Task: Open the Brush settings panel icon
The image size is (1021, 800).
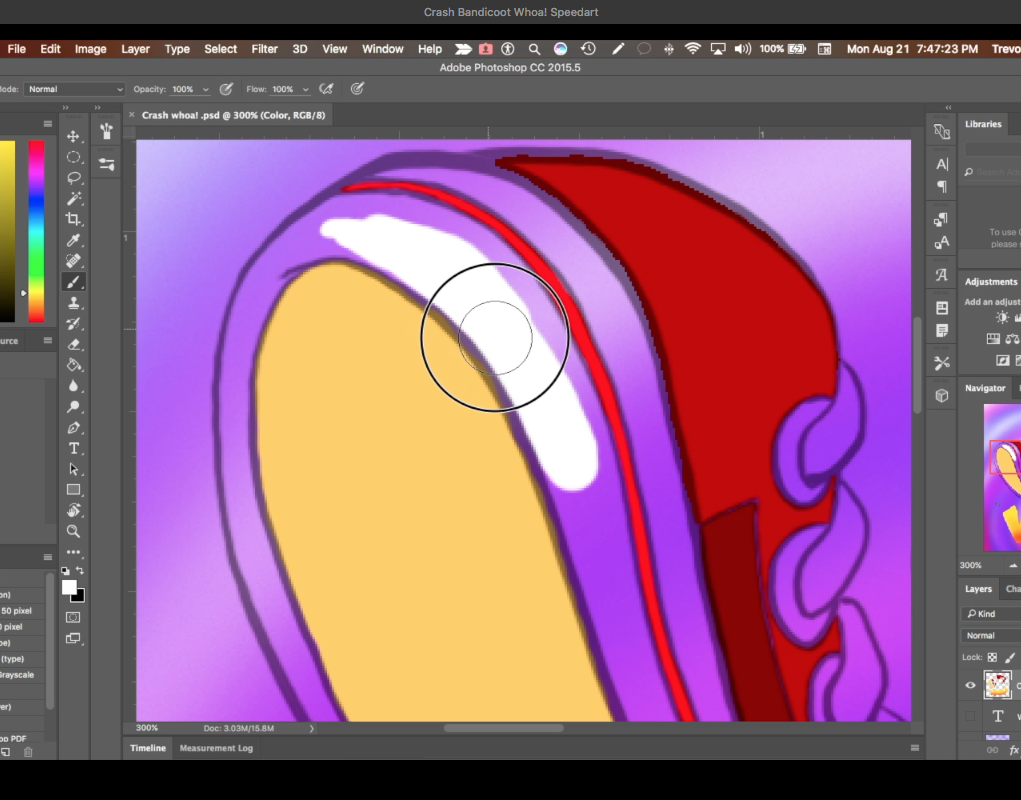Action: tap(107, 164)
